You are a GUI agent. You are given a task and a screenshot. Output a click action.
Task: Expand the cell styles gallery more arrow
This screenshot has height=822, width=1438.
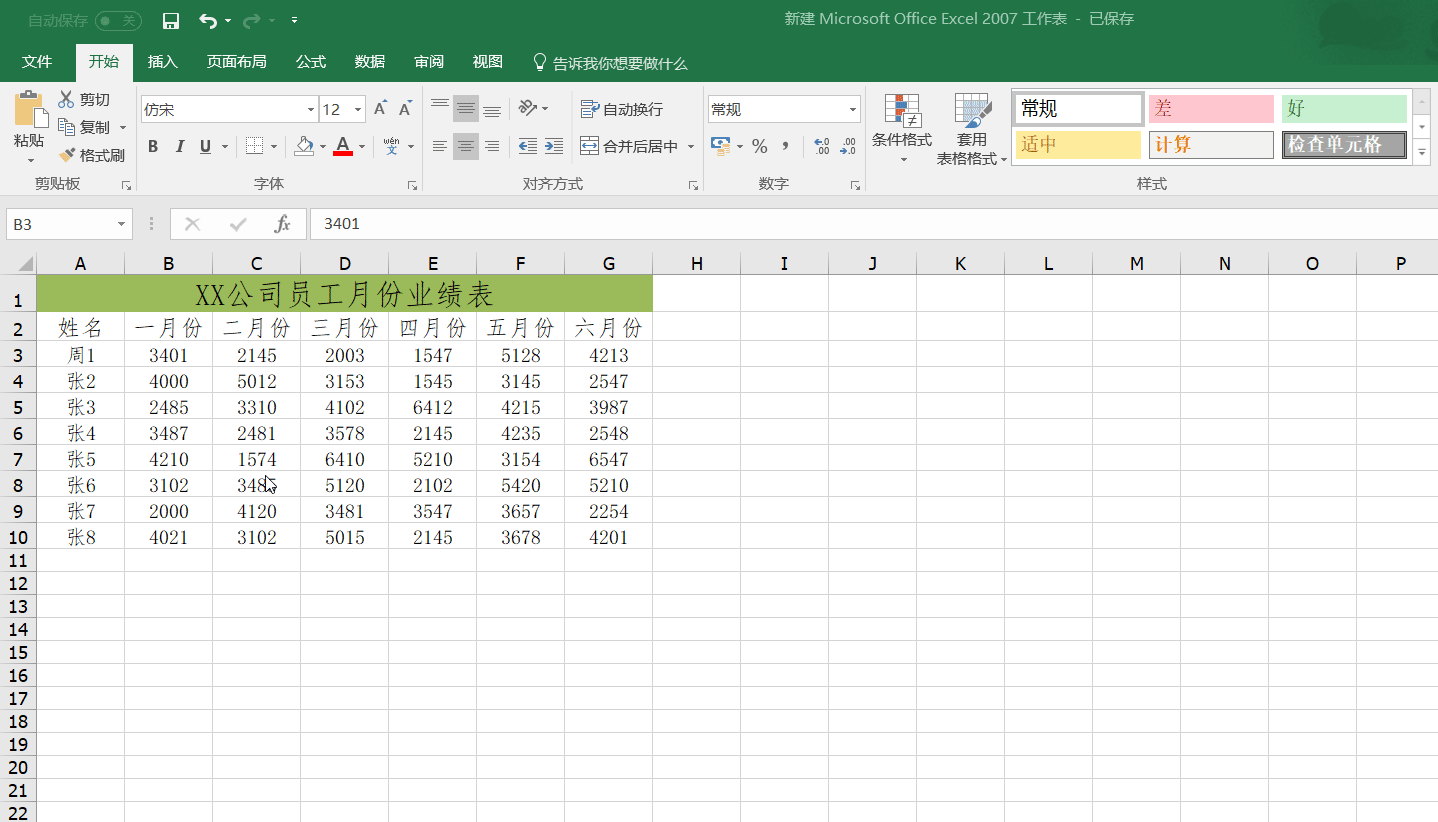pyautogui.click(x=1422, y=153)
